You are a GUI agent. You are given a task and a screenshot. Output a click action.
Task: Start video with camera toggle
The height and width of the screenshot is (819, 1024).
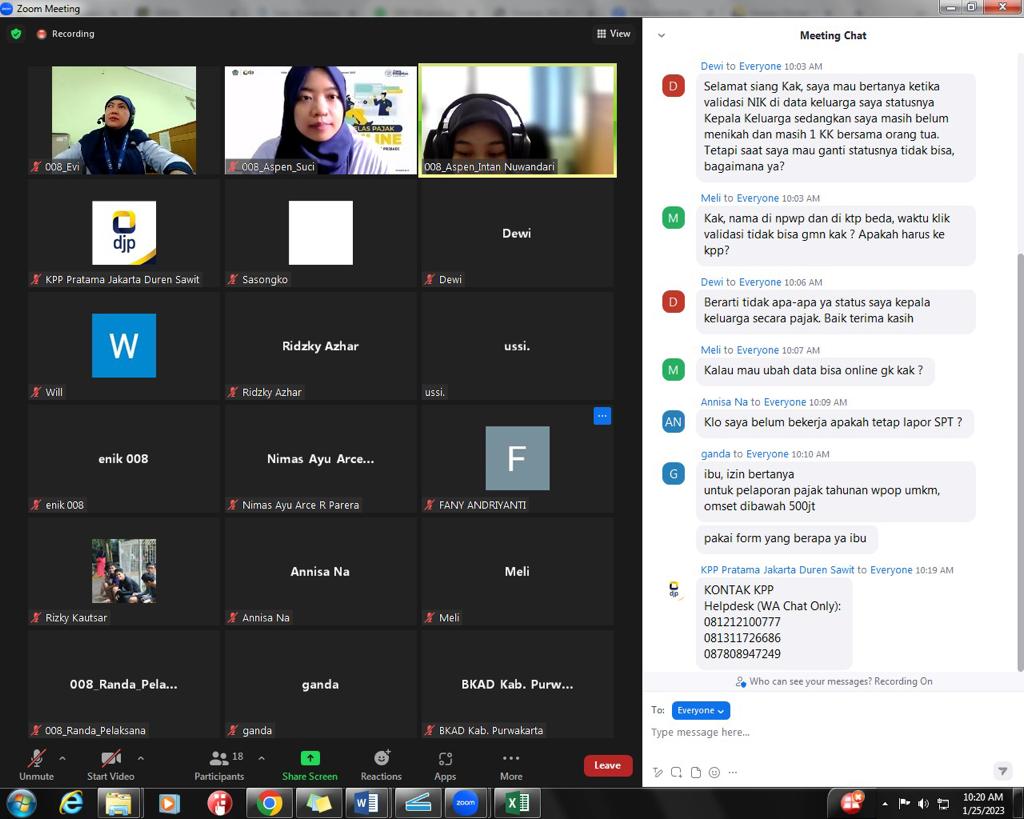point(111,765)
